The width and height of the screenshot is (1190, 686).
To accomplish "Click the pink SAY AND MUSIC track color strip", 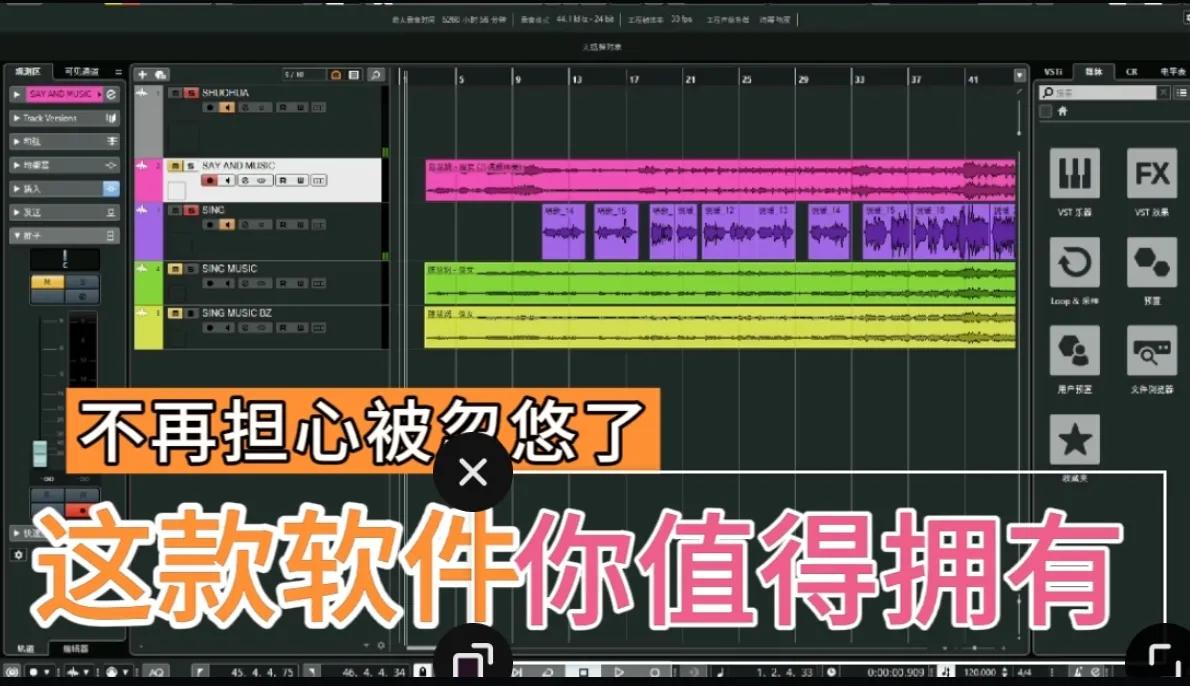I will click(149, 180).
